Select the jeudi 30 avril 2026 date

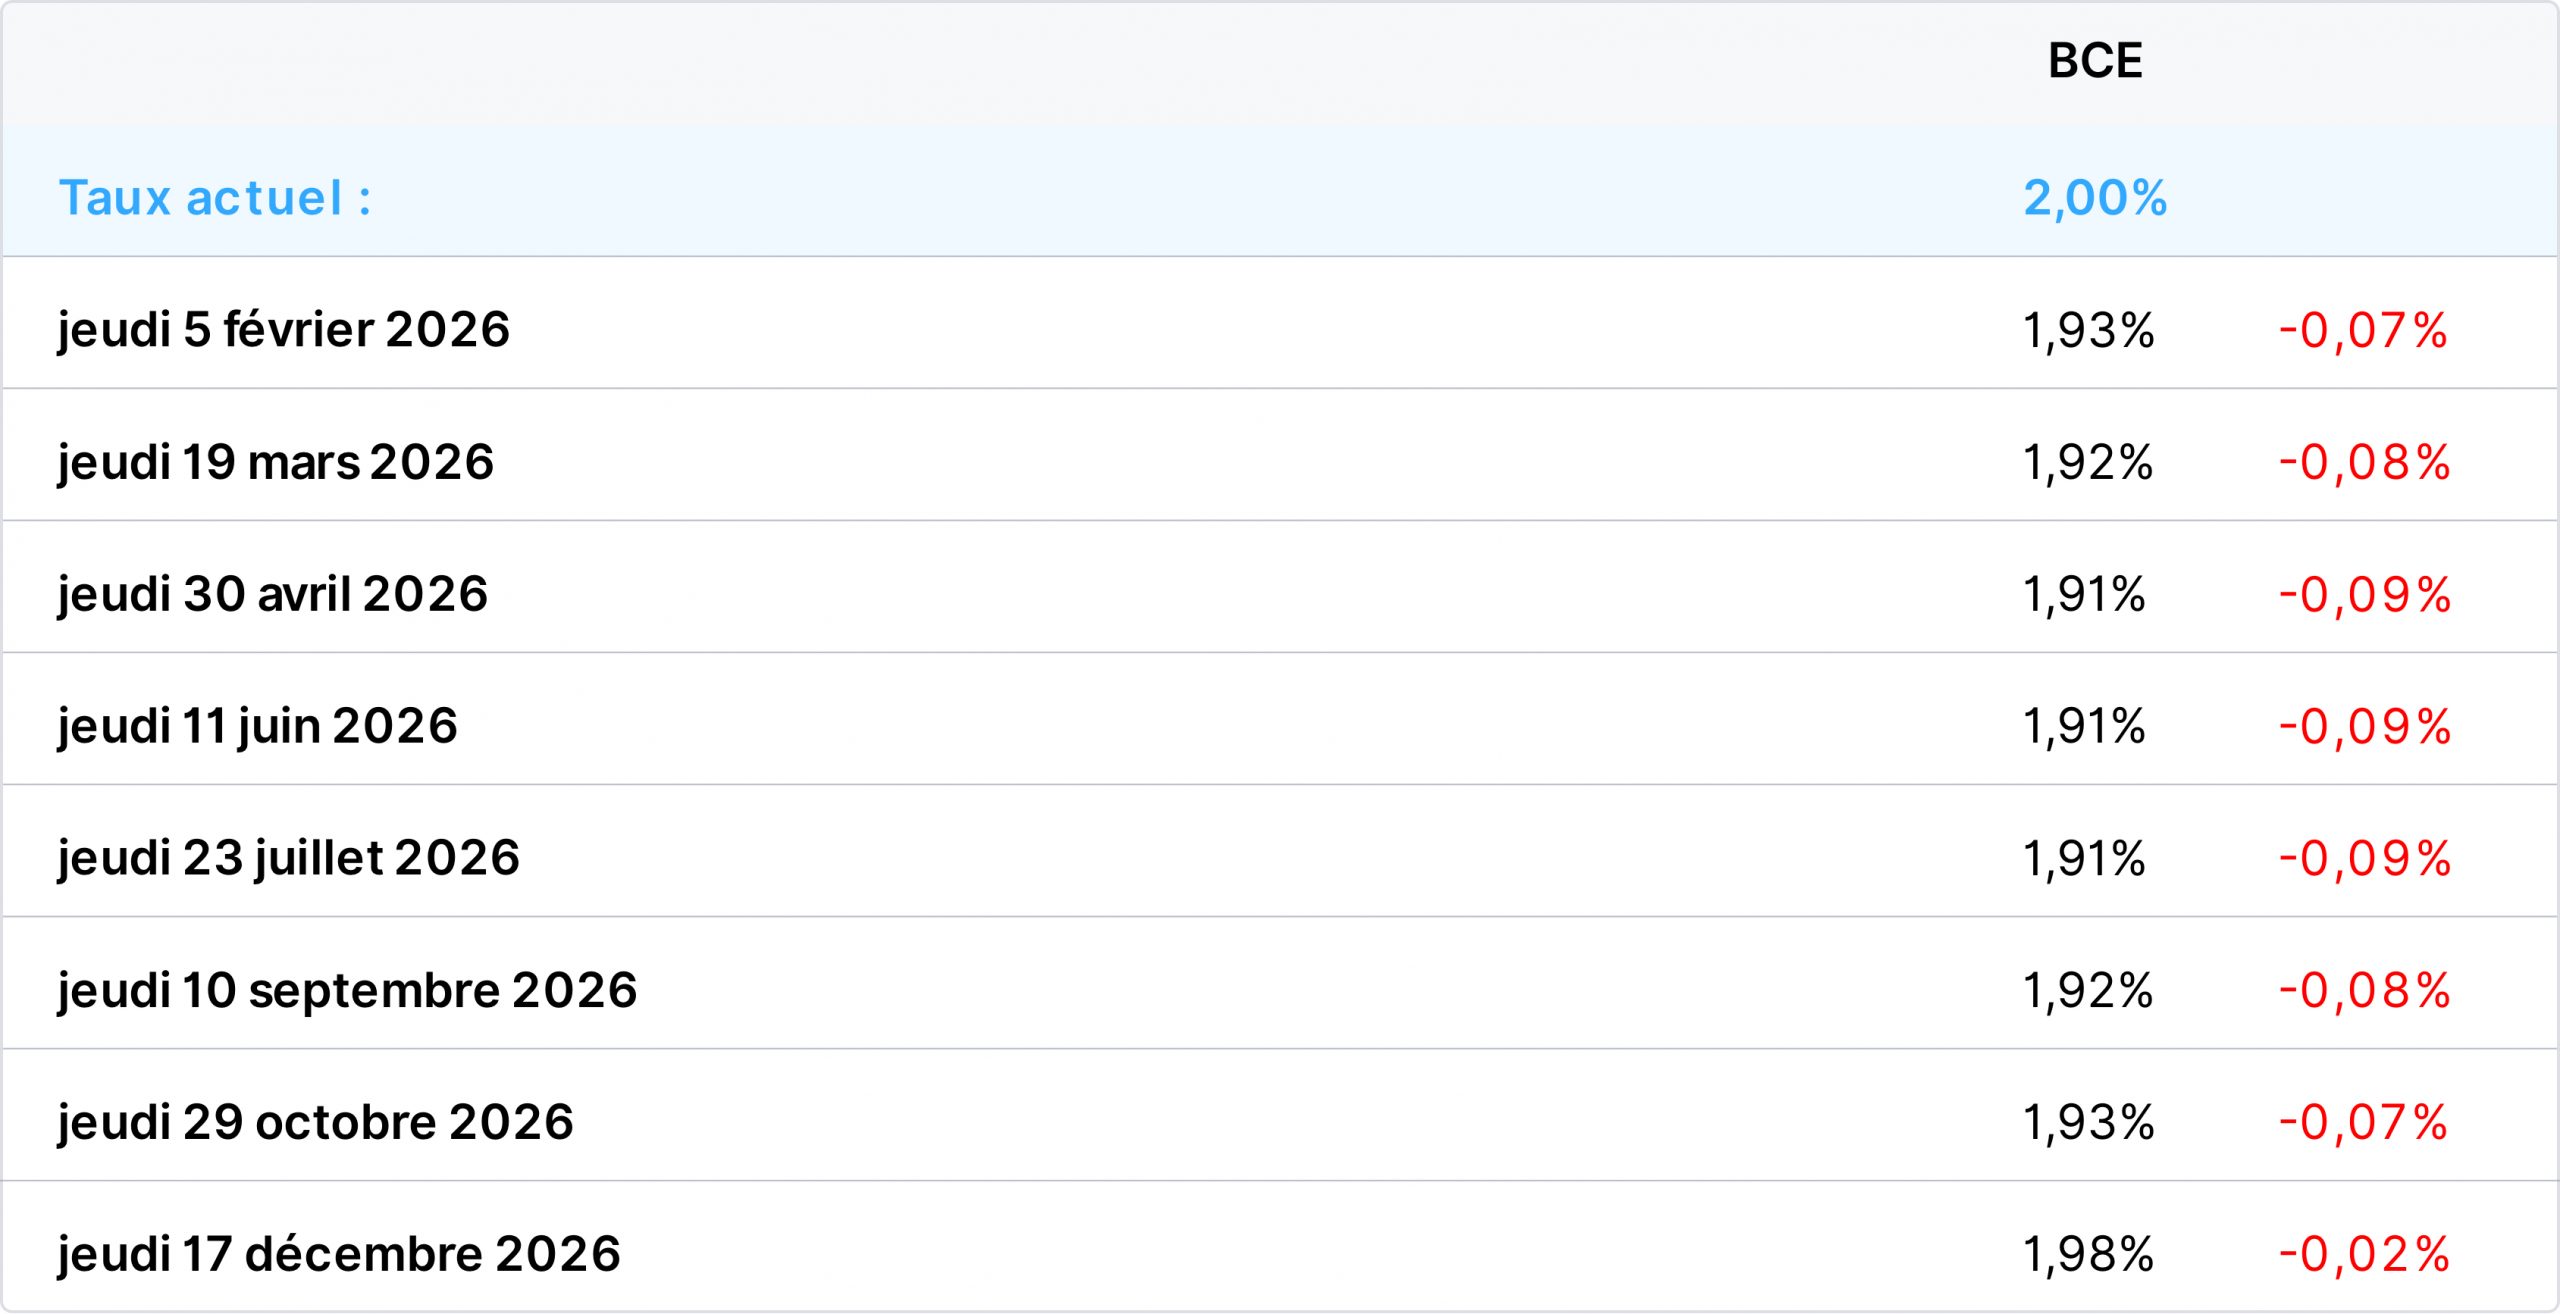273,595
